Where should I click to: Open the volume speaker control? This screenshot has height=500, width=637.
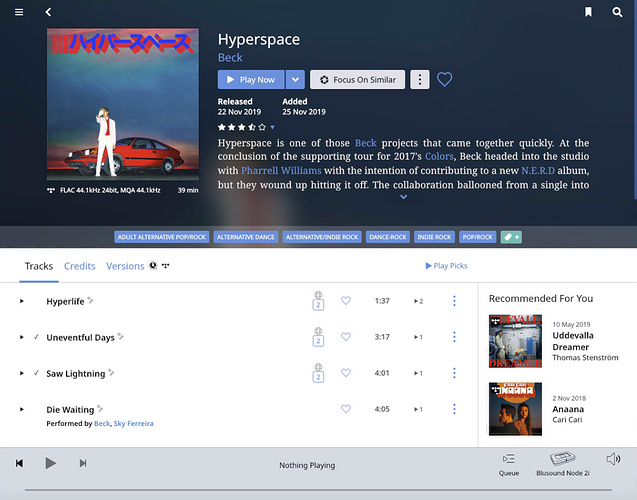613,459
